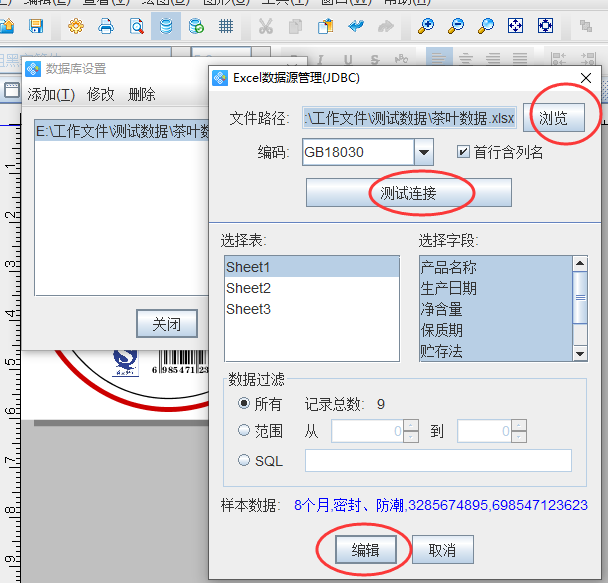Select the 所有 radio button
Screen dimensions: 608x583
point(244,404)
